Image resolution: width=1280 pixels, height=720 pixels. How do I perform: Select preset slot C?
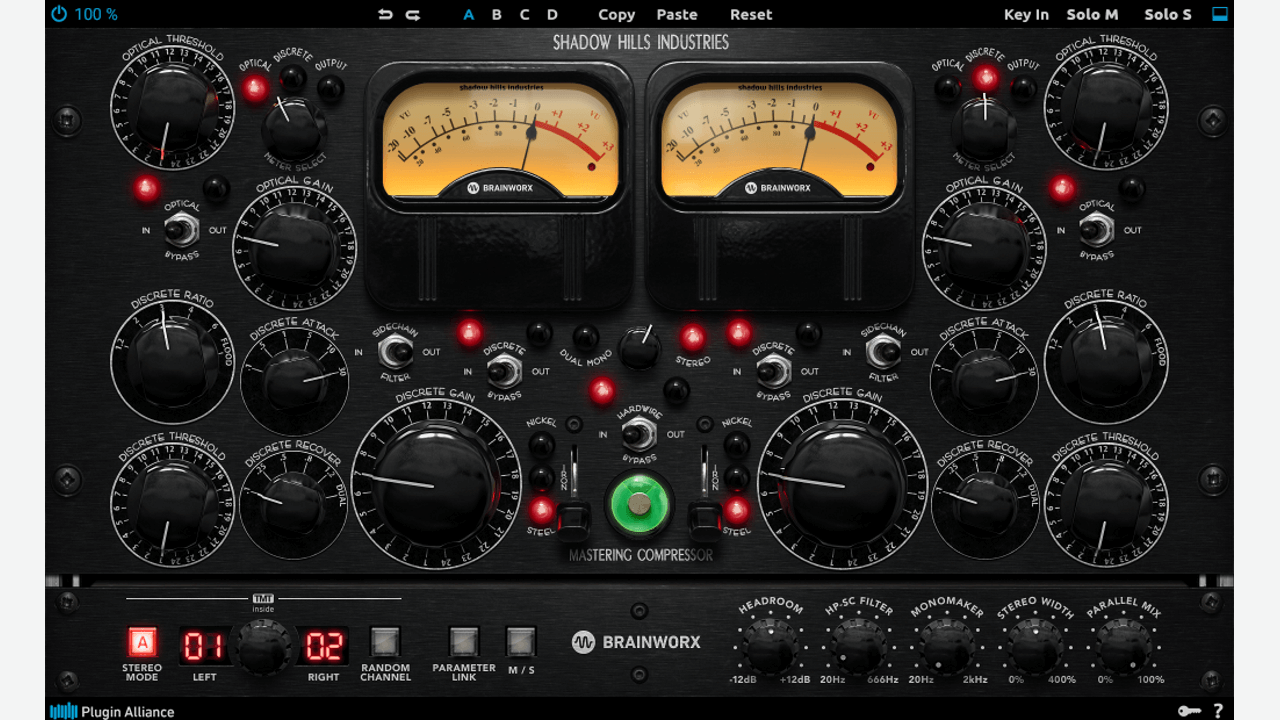[x=525, y=14]
